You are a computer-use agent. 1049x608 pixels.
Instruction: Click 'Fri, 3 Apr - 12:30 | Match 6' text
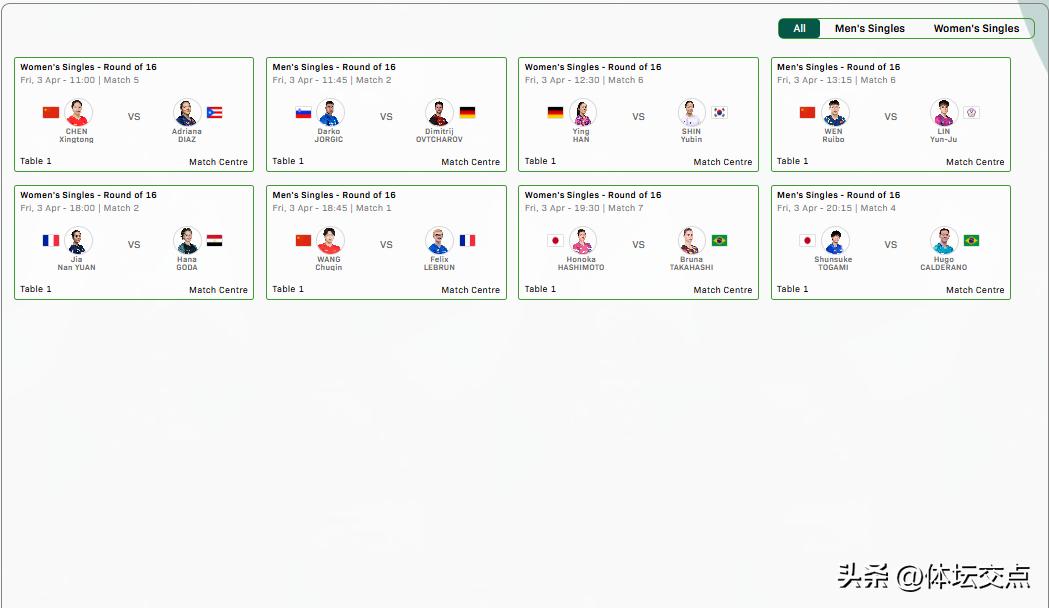pos(584,80)
